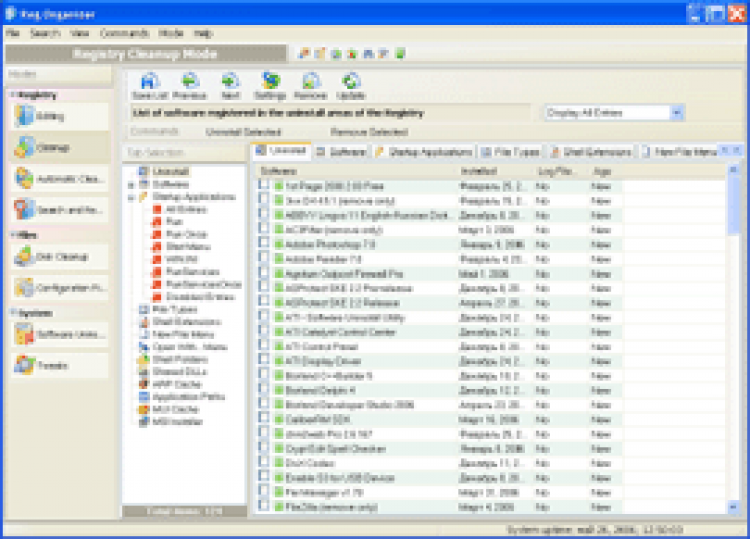
Task: Open Search and Replace in the sidebar
Action: [x=59, y=209]
